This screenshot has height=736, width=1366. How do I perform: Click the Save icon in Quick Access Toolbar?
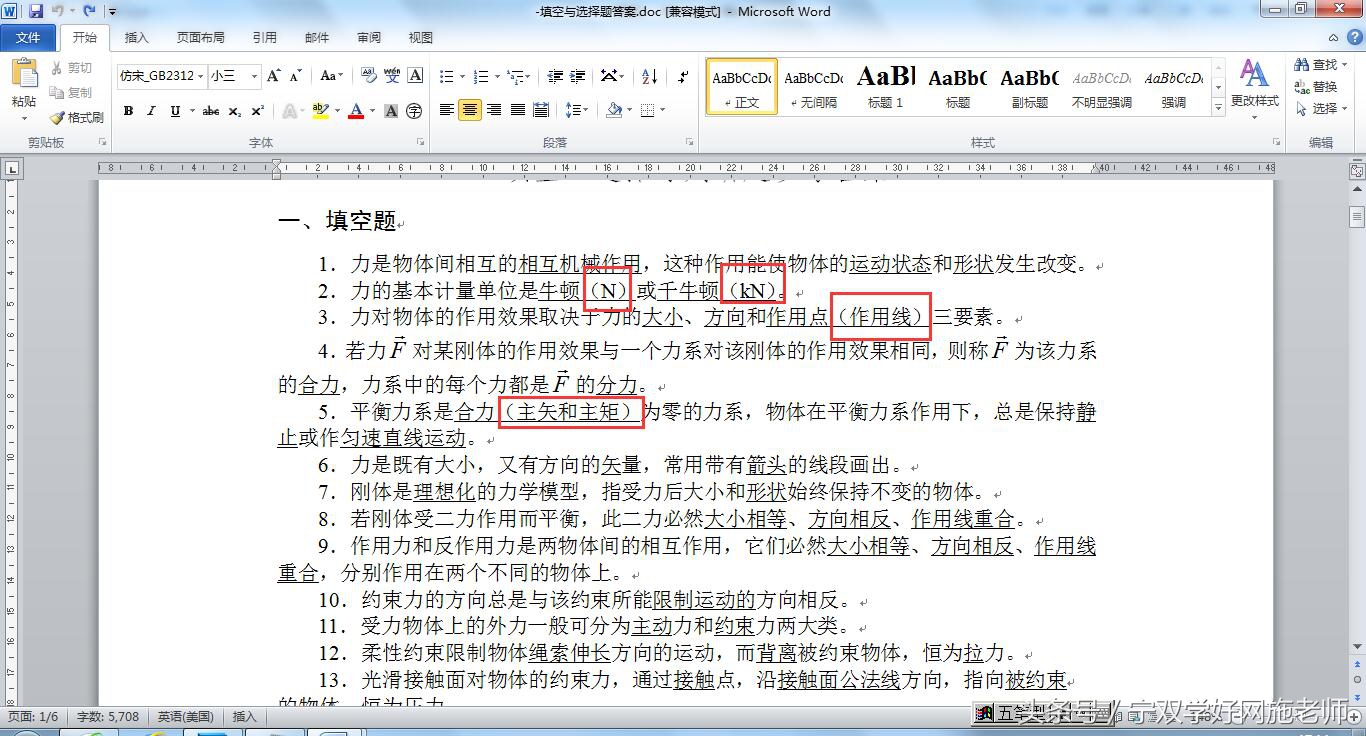[x=36, y=11]
